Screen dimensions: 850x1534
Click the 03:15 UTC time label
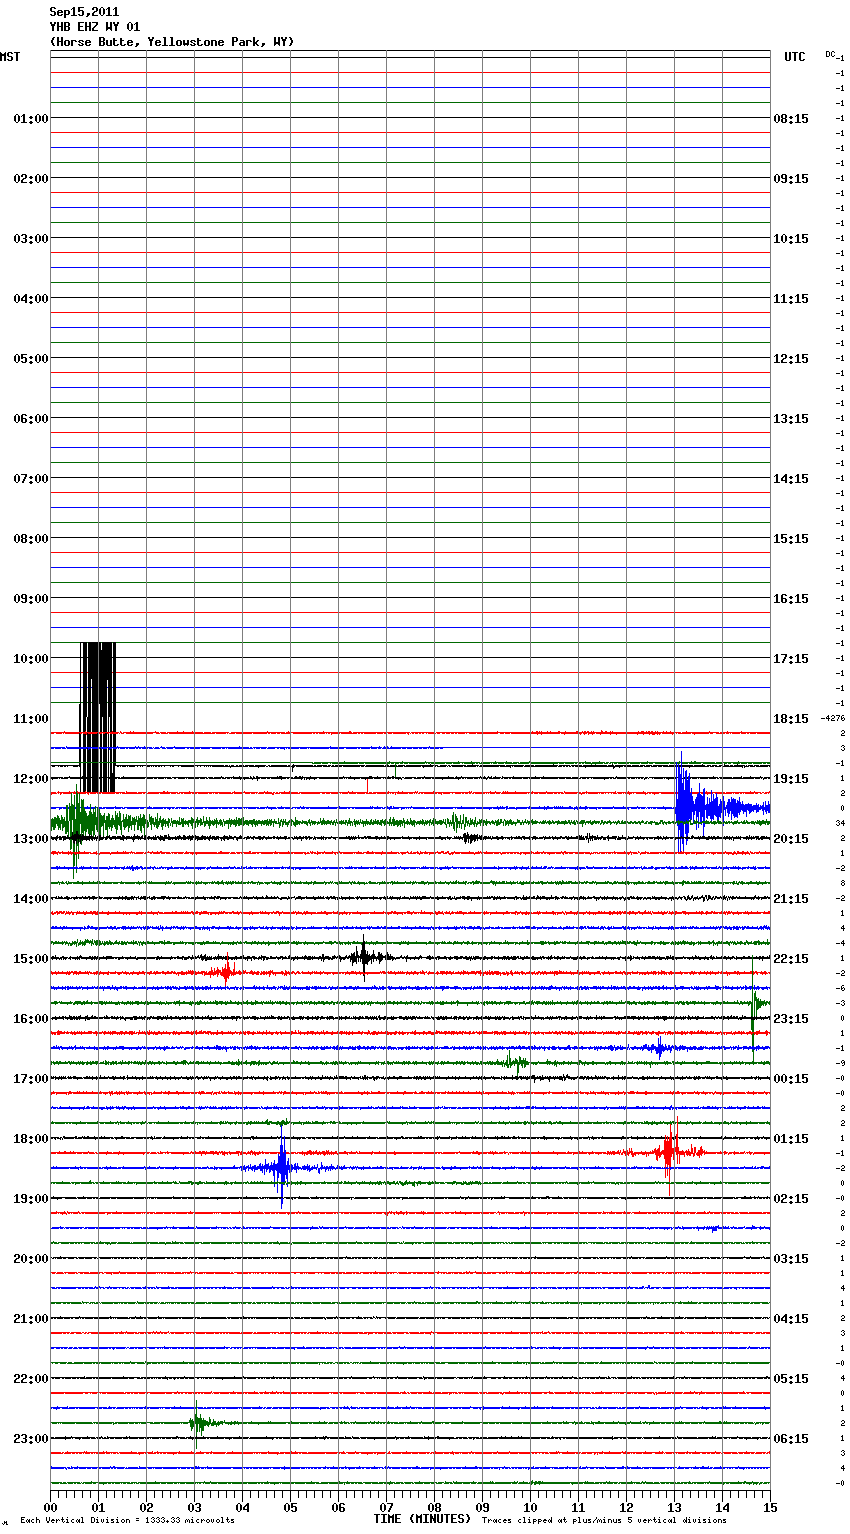tap(791, 1259)
